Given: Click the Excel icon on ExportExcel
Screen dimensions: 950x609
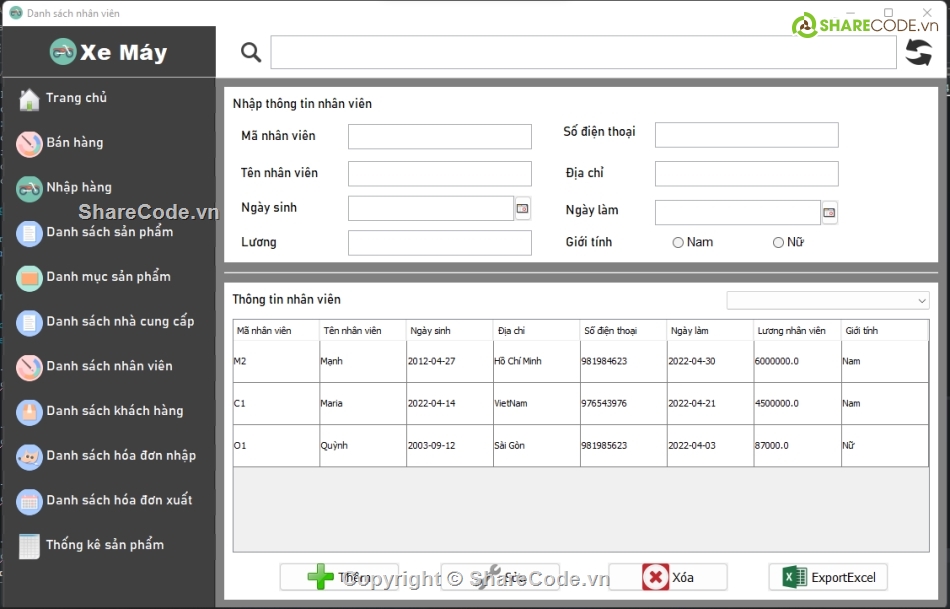Looking at the screenshot, I should click(x=794, y=577).
